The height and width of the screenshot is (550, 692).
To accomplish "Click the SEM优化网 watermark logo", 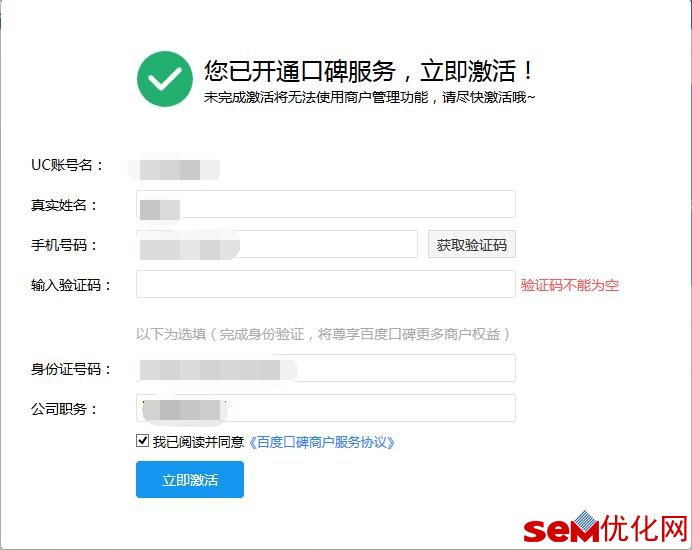I will coord(606,527).
